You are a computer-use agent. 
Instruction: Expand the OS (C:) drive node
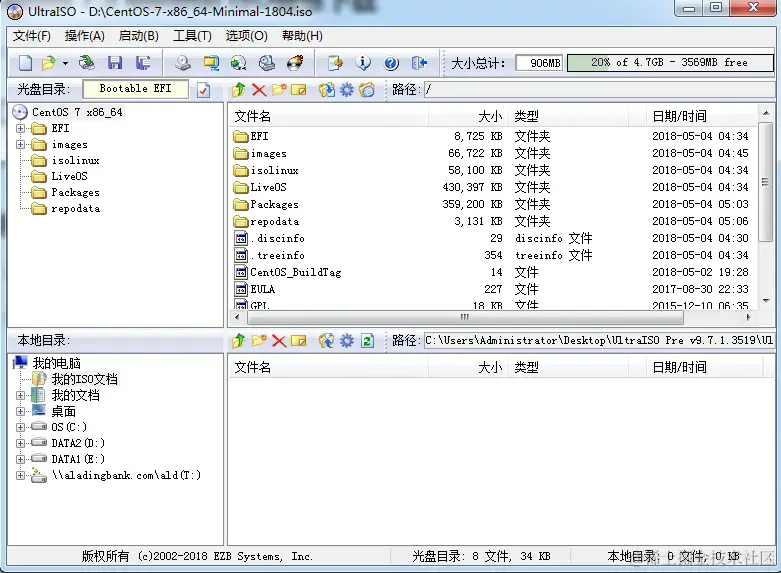click(20, 428)
